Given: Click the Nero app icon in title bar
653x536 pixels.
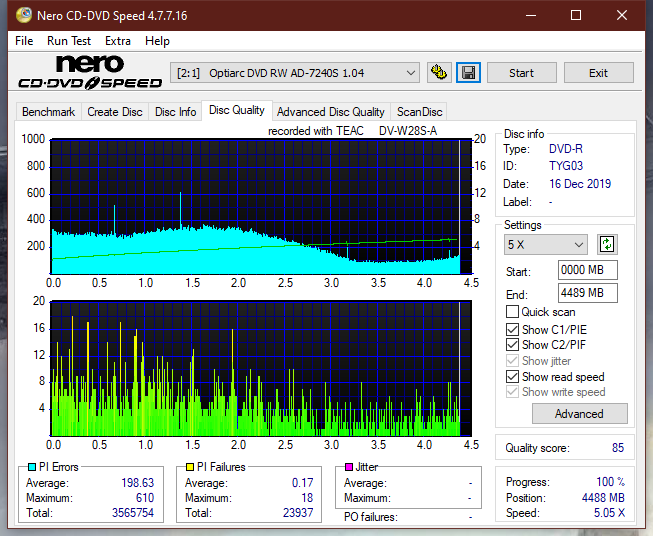Looking at the screenshot, I should coord(24,15).
